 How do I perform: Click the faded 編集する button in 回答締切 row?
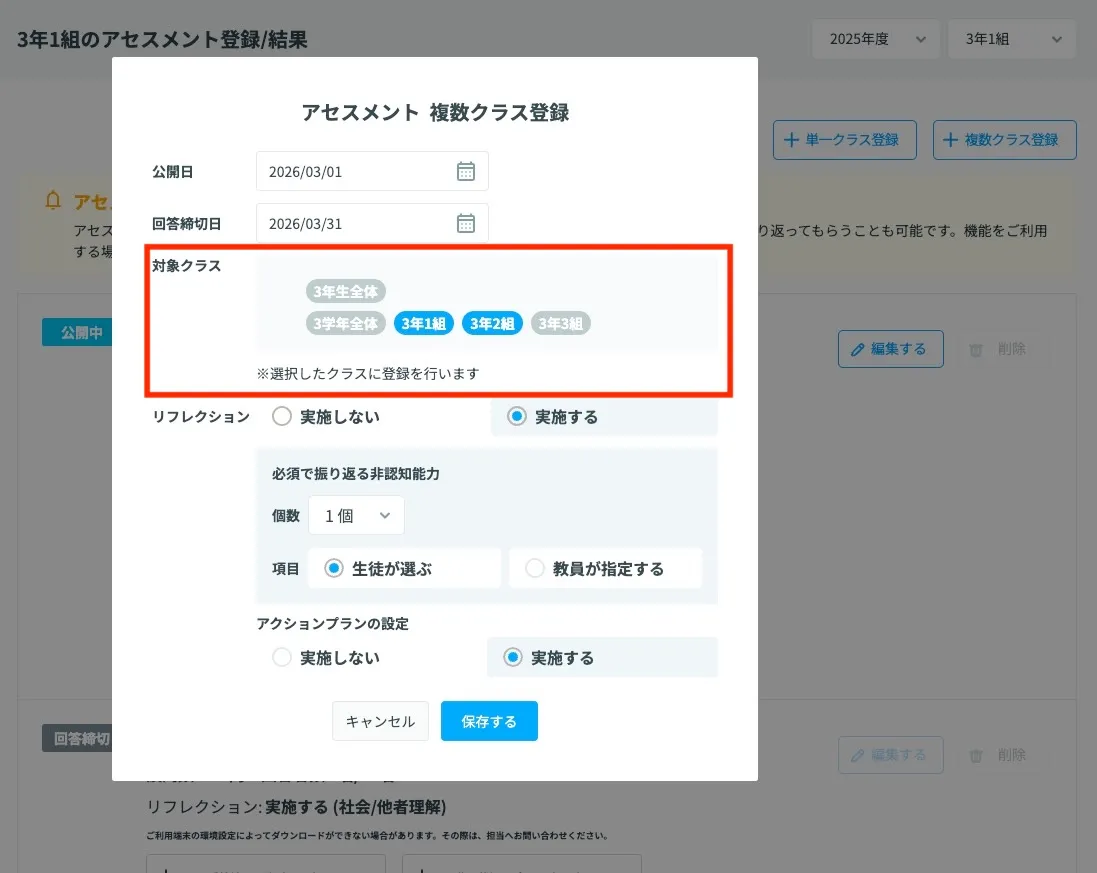click(891, 755)
